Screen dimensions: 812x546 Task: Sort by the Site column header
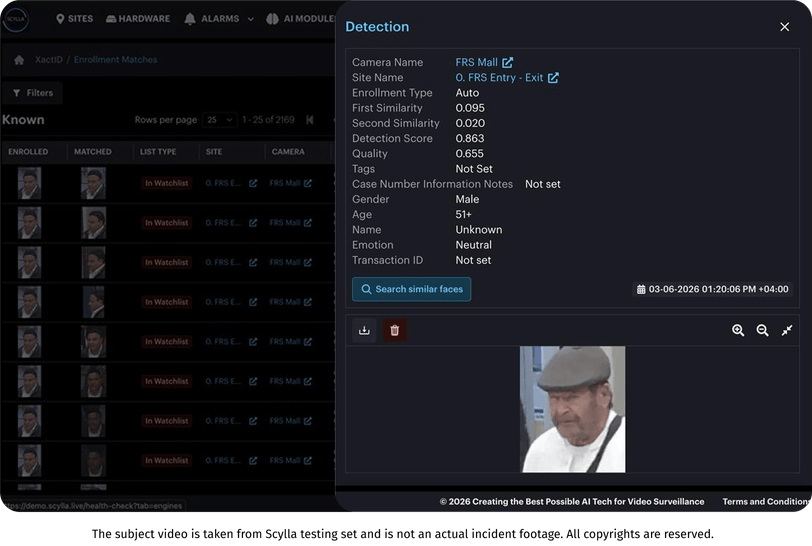[214, 152]
